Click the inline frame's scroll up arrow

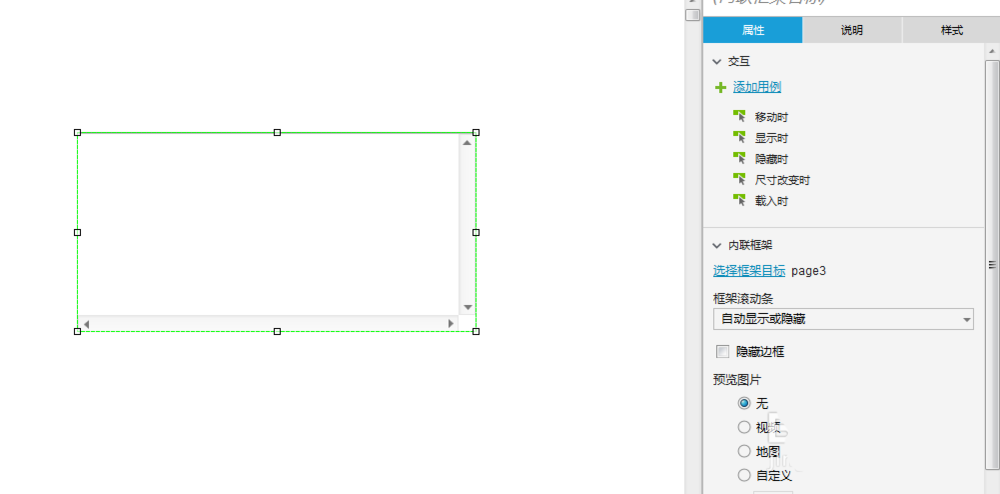pyautogui.click(x=467, y=143)
